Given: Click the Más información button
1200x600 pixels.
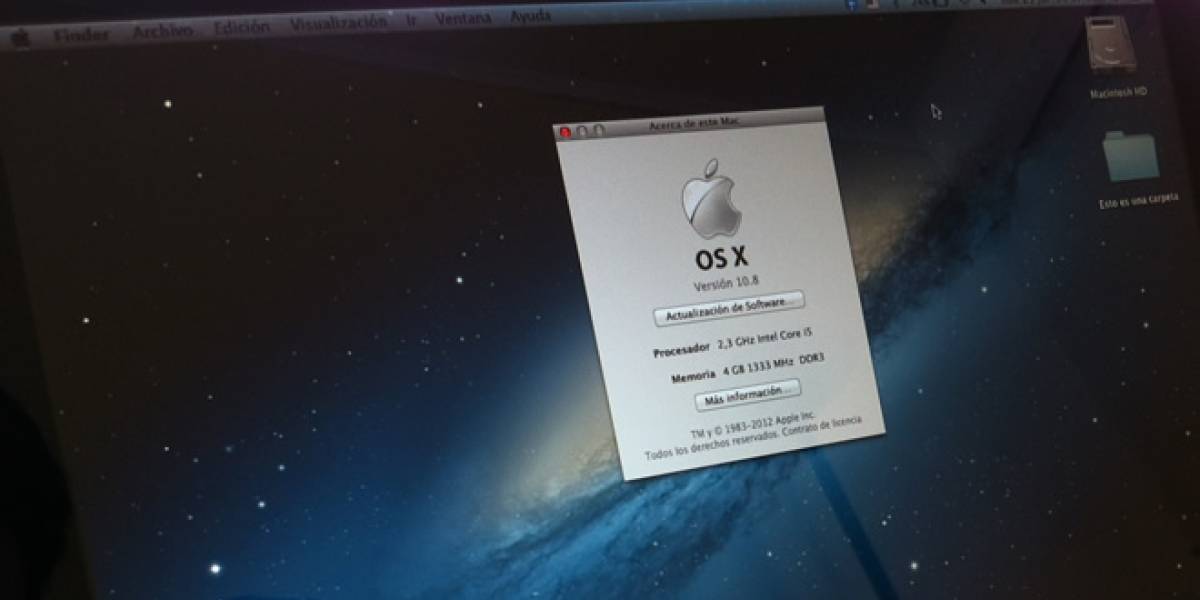Looking at the screenshot, I should (x=747, y=395).
